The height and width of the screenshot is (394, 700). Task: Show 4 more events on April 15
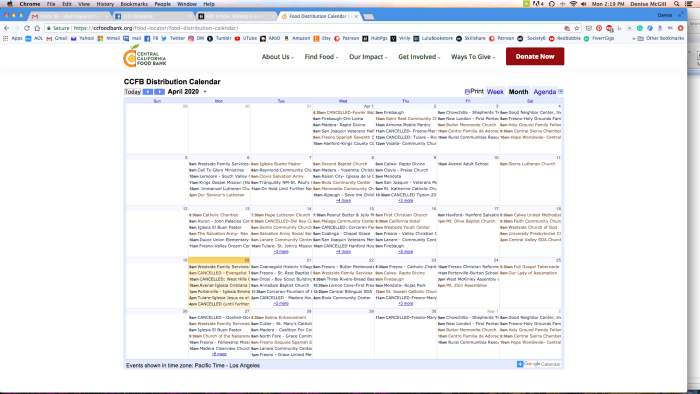coord(343,252)
